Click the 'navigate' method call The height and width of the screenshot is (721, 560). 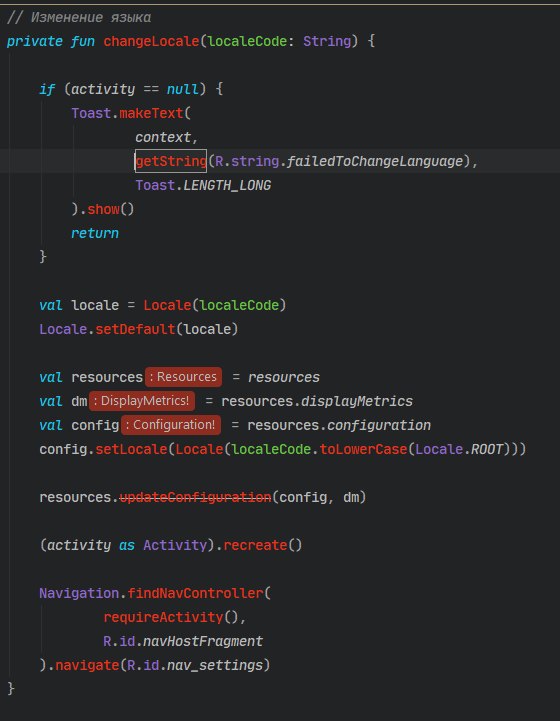(x=87, y=665)
